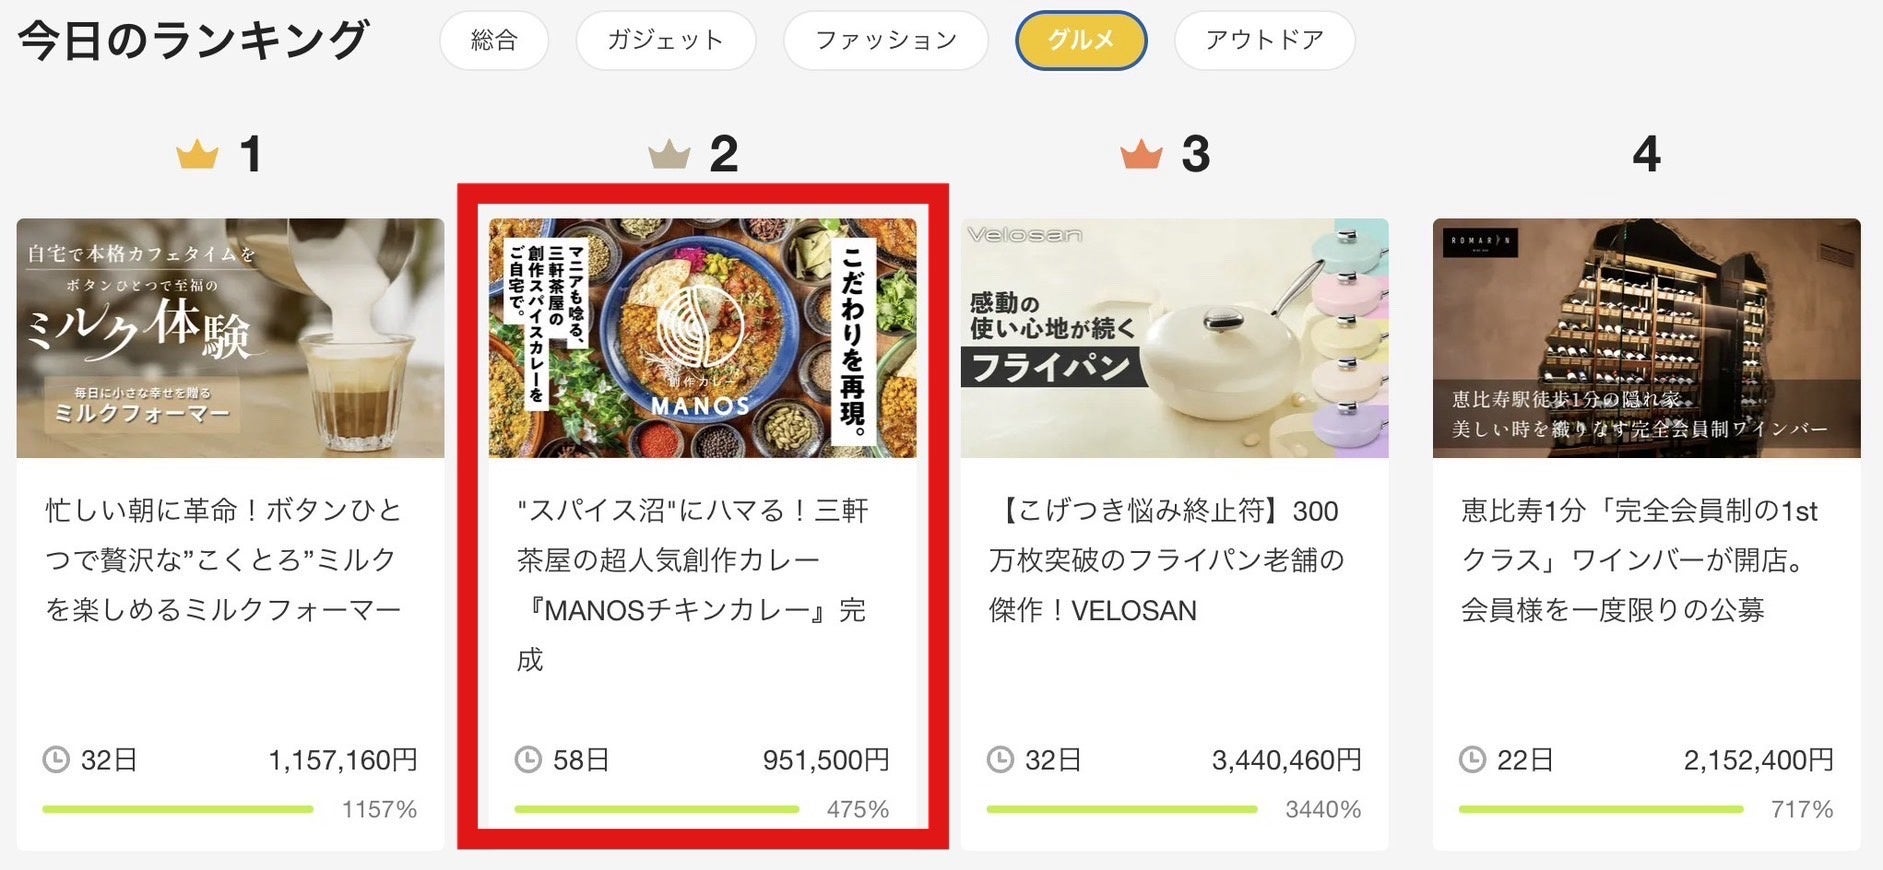Open the milk frother project thumbnail
This screenshot has height=870, width=1883.
230,338
